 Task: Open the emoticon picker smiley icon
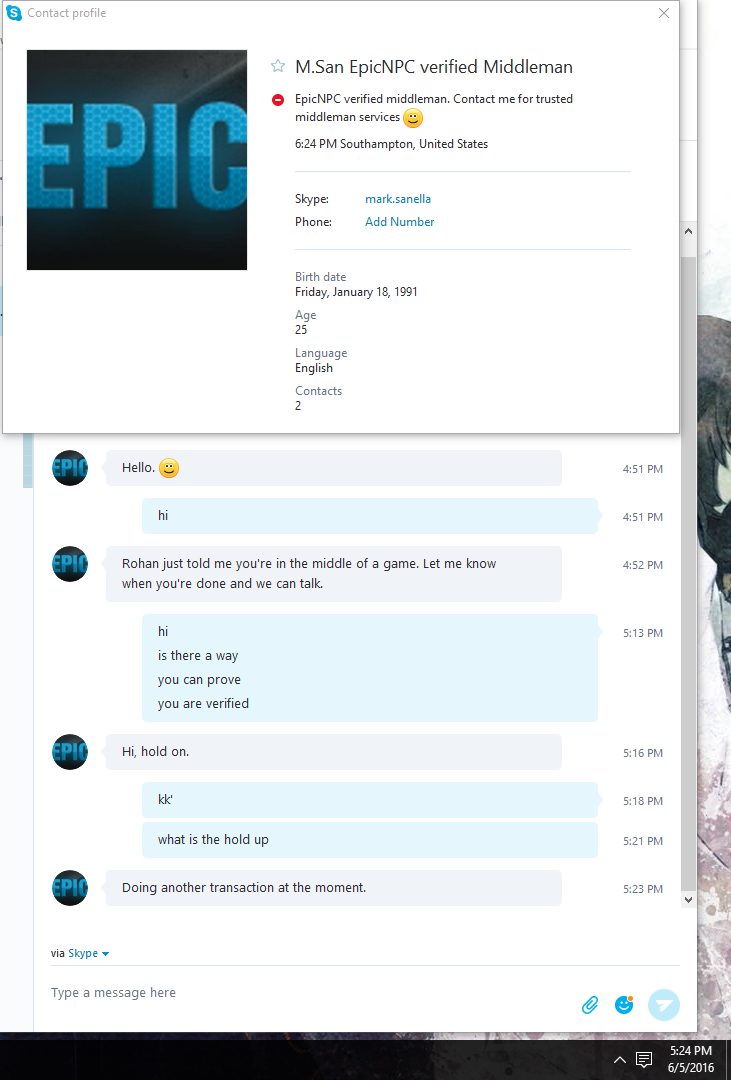pyautogui.click(x=624, y=1005)
